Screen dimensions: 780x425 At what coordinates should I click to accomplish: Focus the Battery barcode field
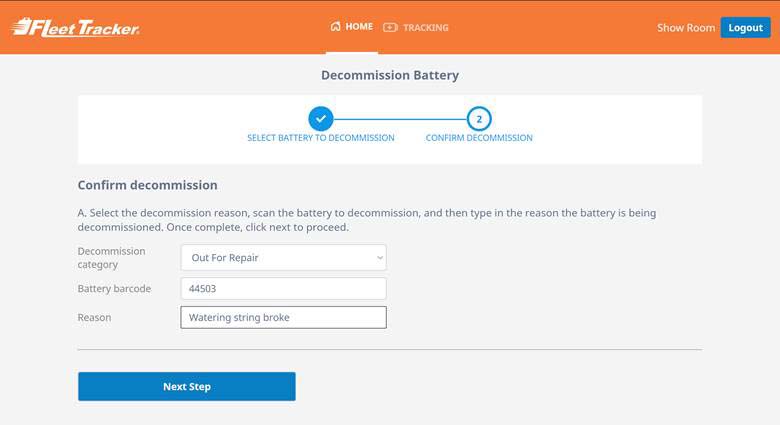(x=282, y=289)
